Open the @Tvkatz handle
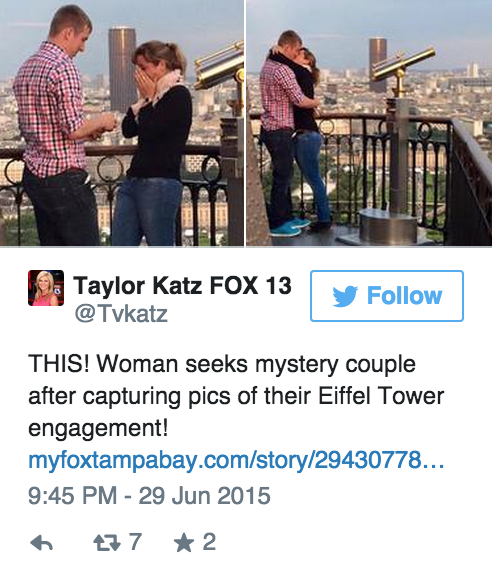492x576 pixels. (x=121, y=314)
